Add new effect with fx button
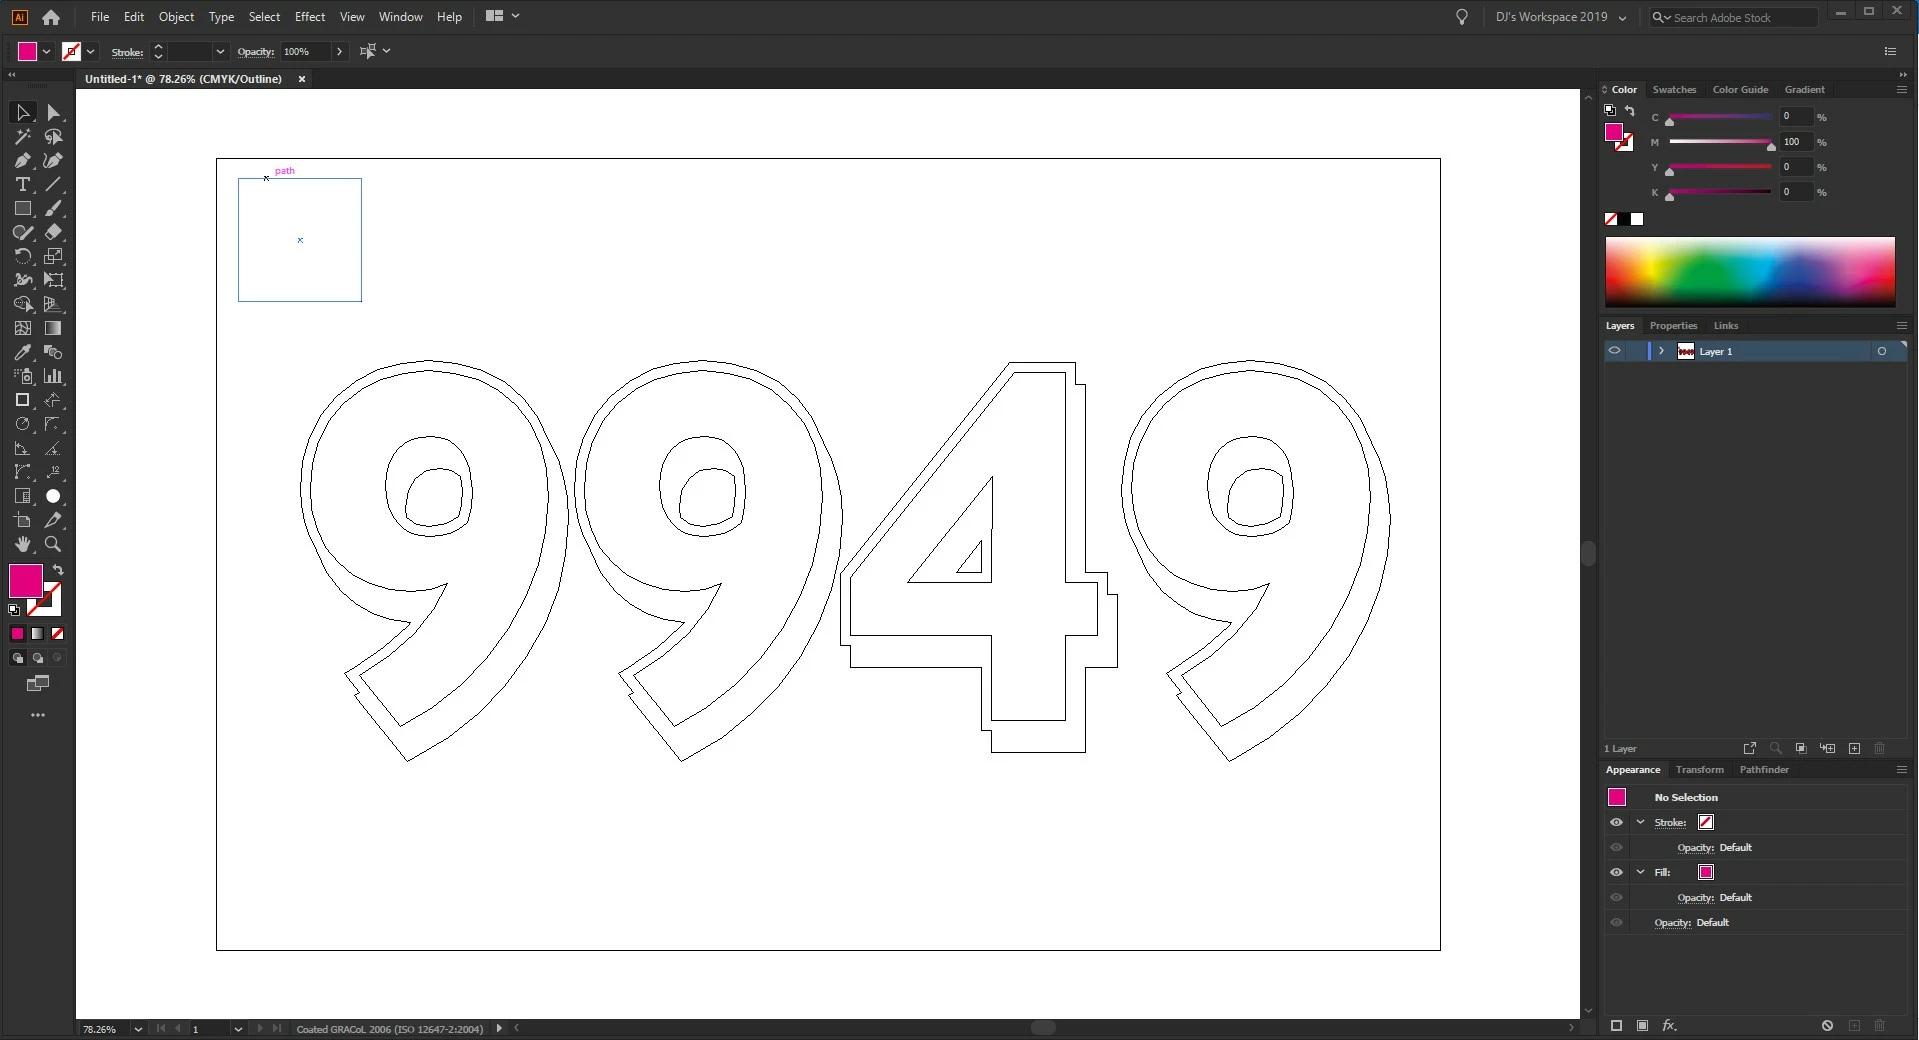This screenshot has height=1040, width=1919. click(1669, 1025)
